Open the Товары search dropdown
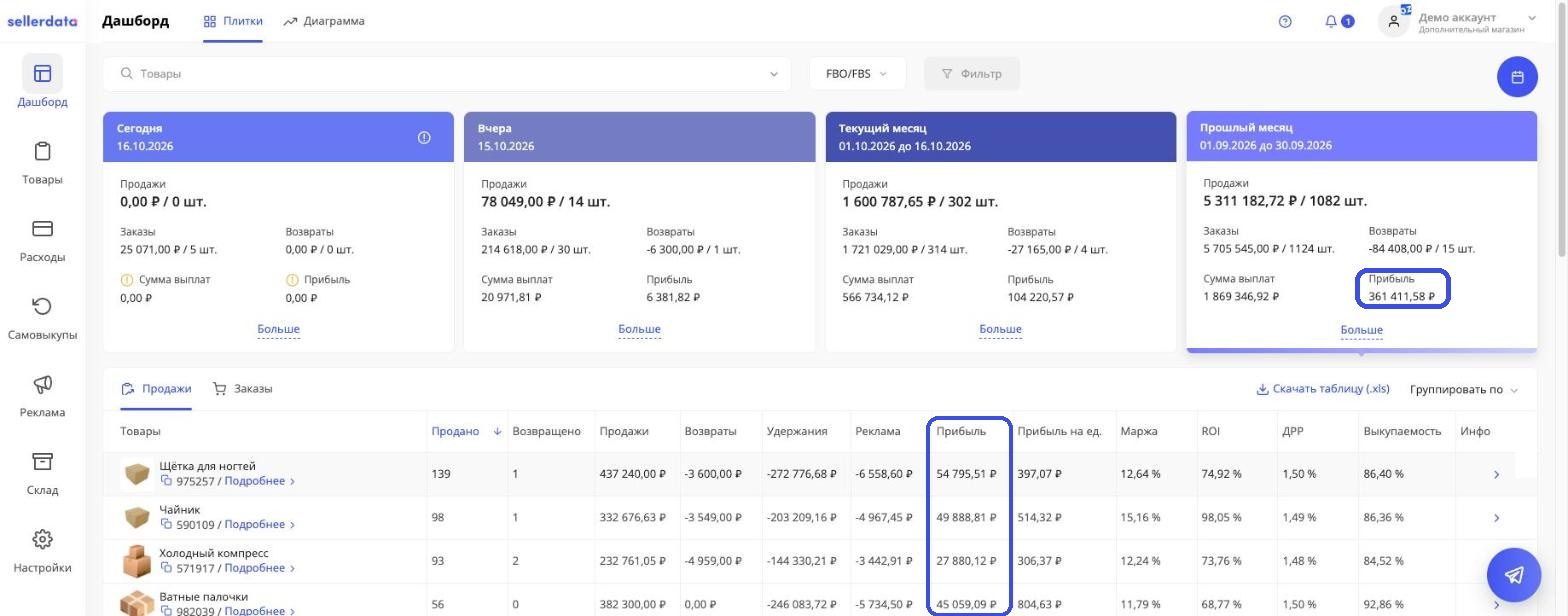This screenshot has width=1568, height=616. [447, 74]
